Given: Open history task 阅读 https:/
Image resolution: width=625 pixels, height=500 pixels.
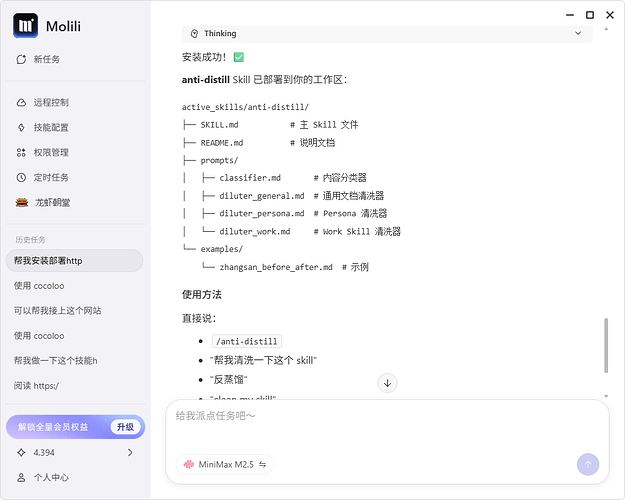Looking at the screenshot, I should [36, 386].
